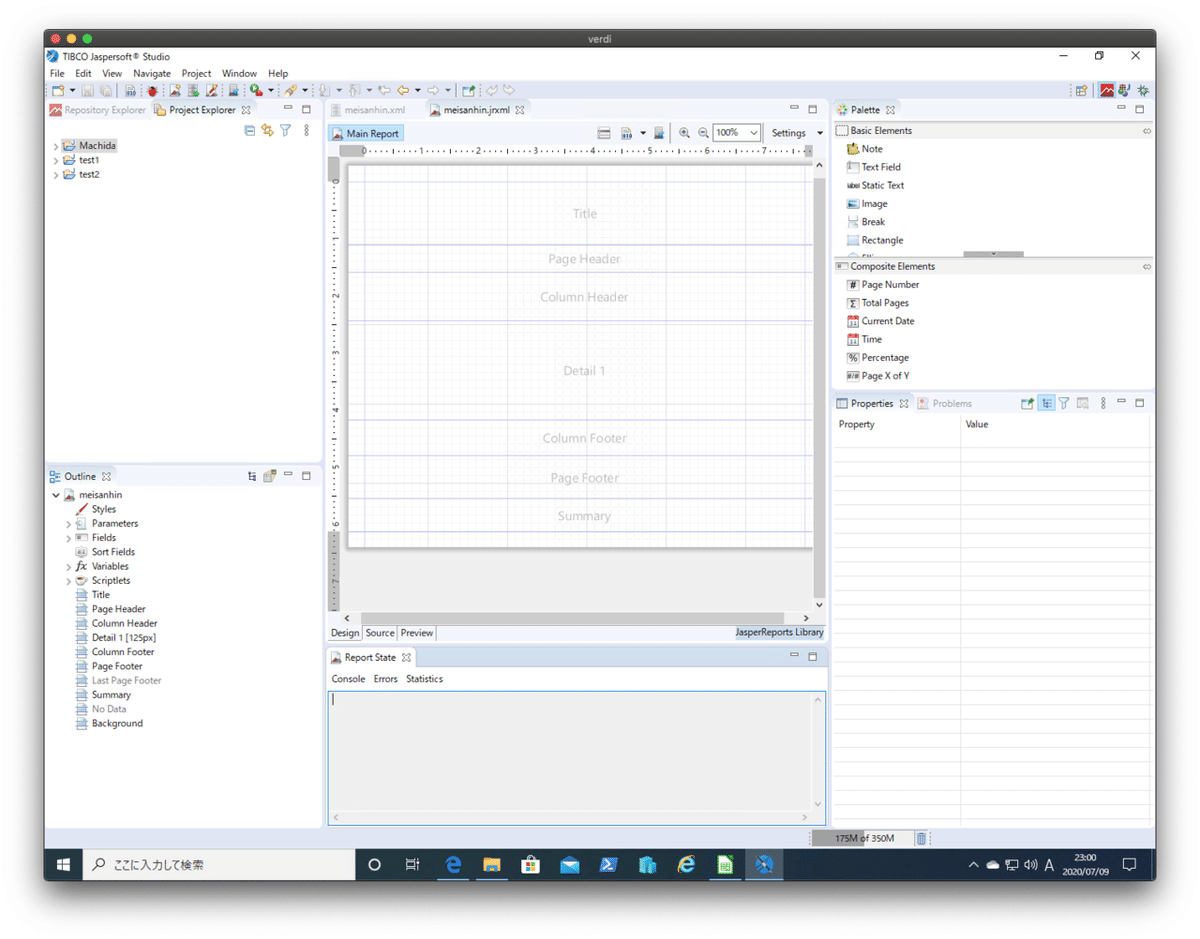Open the zoom percentage dropdown
This screenshot has height=939, width=1200.
point(754,132)
